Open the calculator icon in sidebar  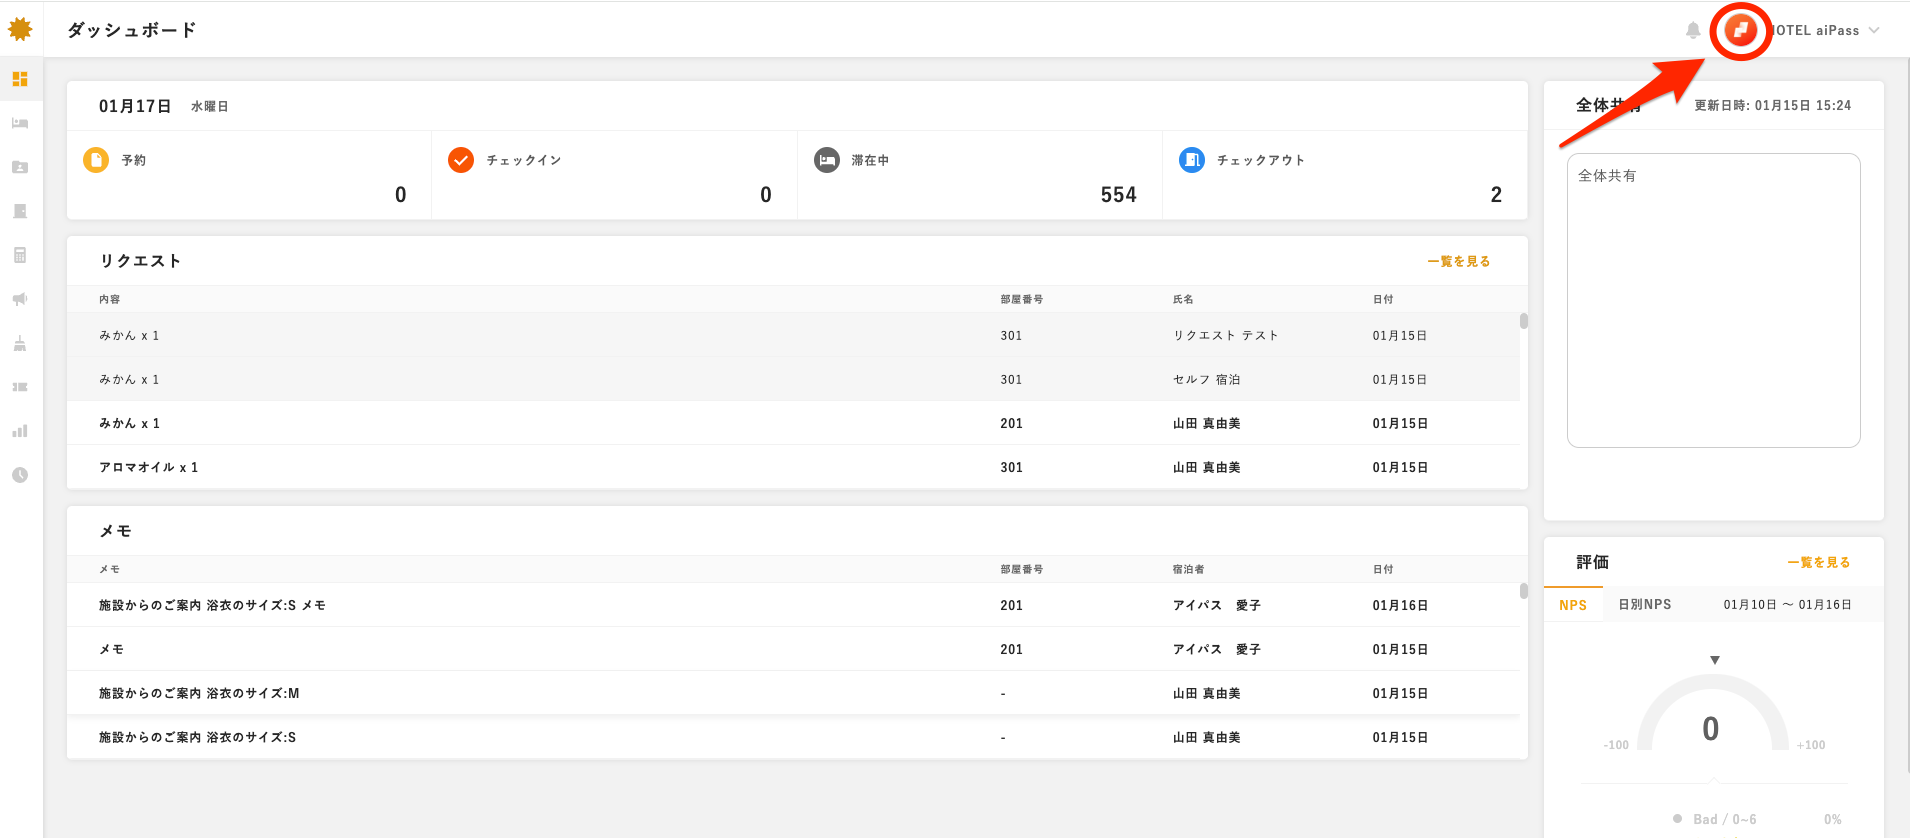point(20,255)
